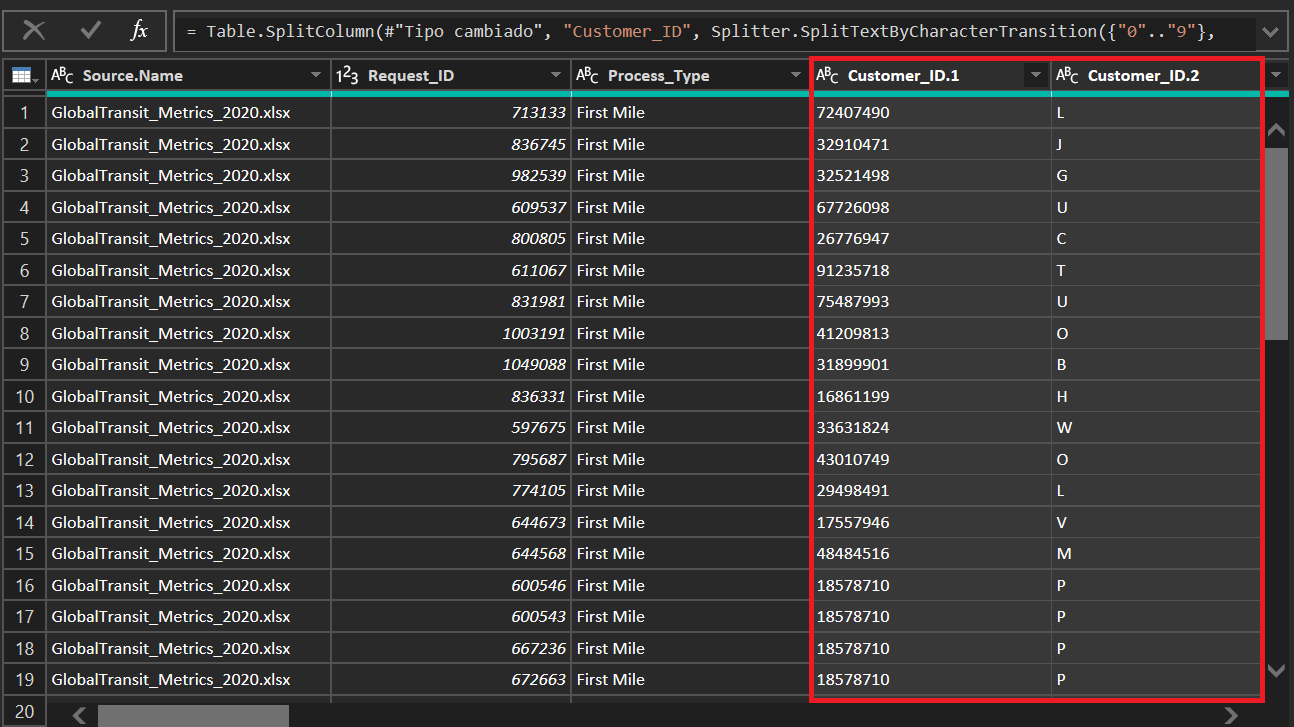Click horizontal scrollbar left arrow

pos(78,715)
